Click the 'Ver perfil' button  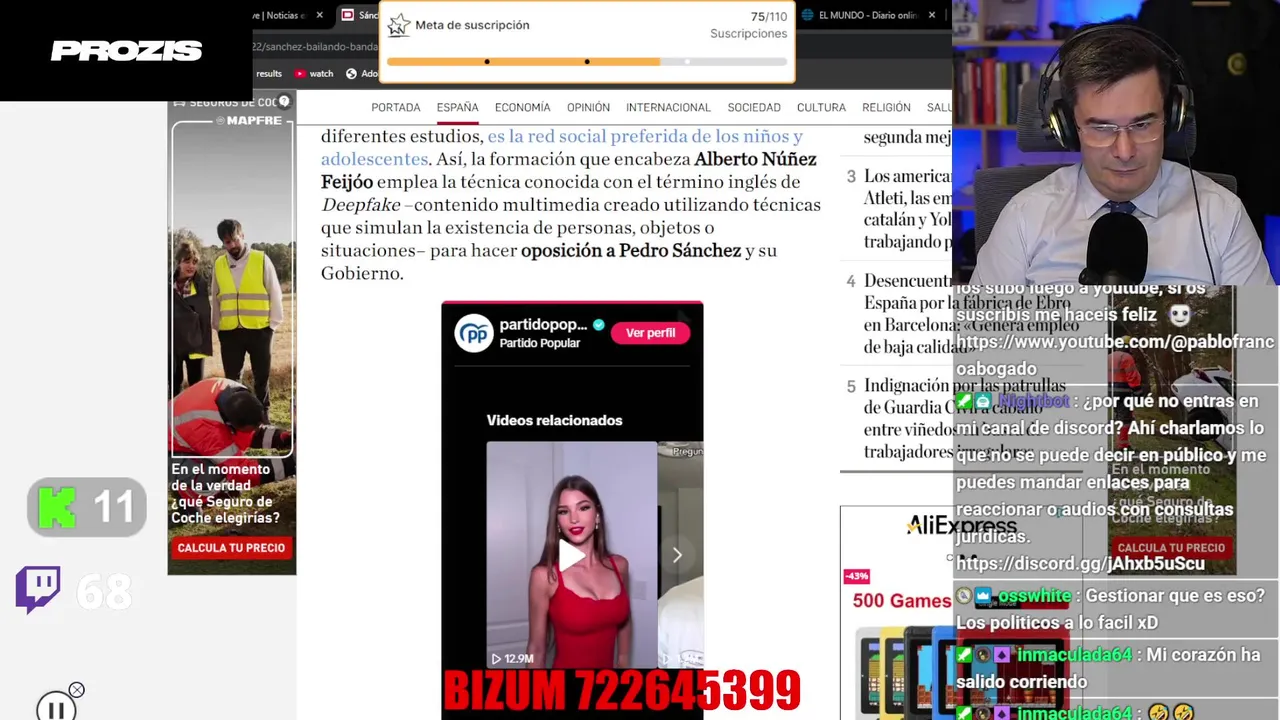[x=650, y=333]
